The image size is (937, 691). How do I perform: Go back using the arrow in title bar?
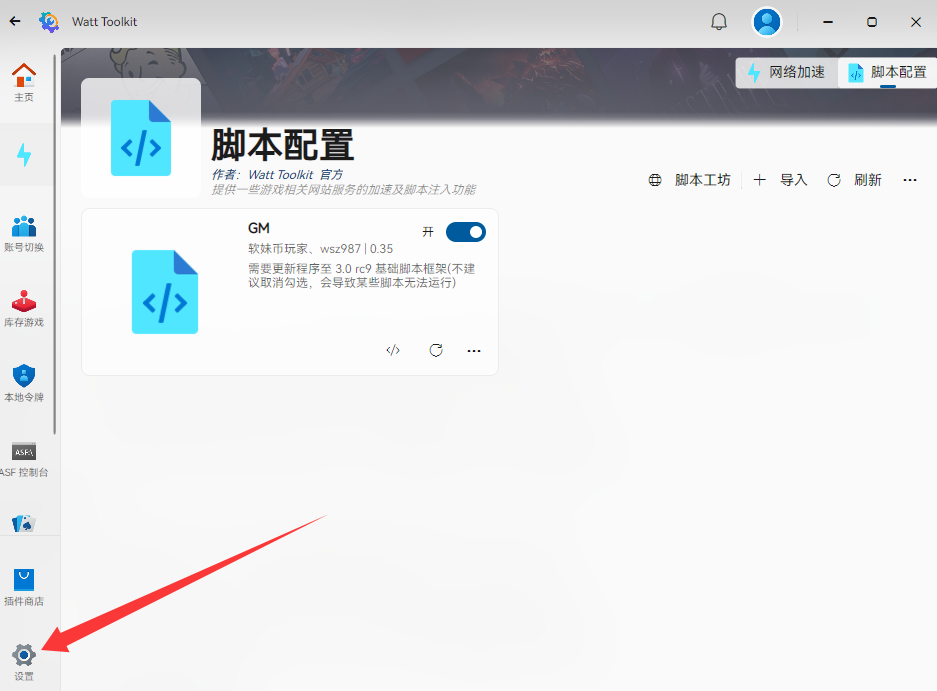coord(15,22)
